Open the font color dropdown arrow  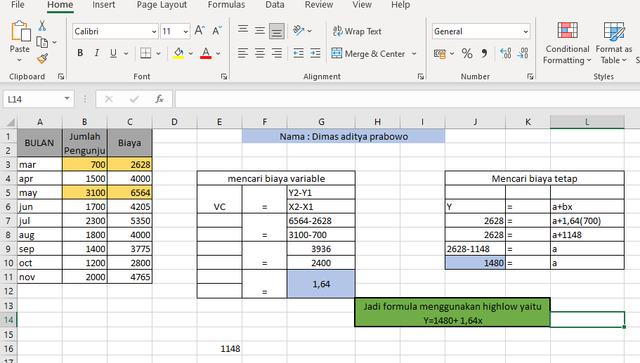(218, 53)
